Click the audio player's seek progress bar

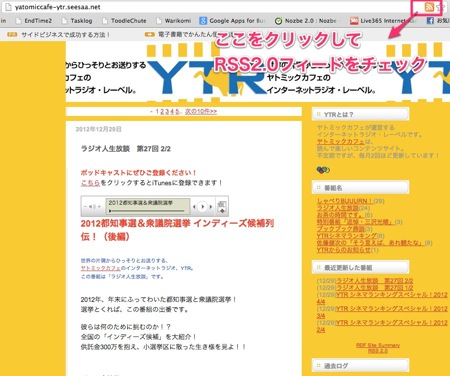147,211
